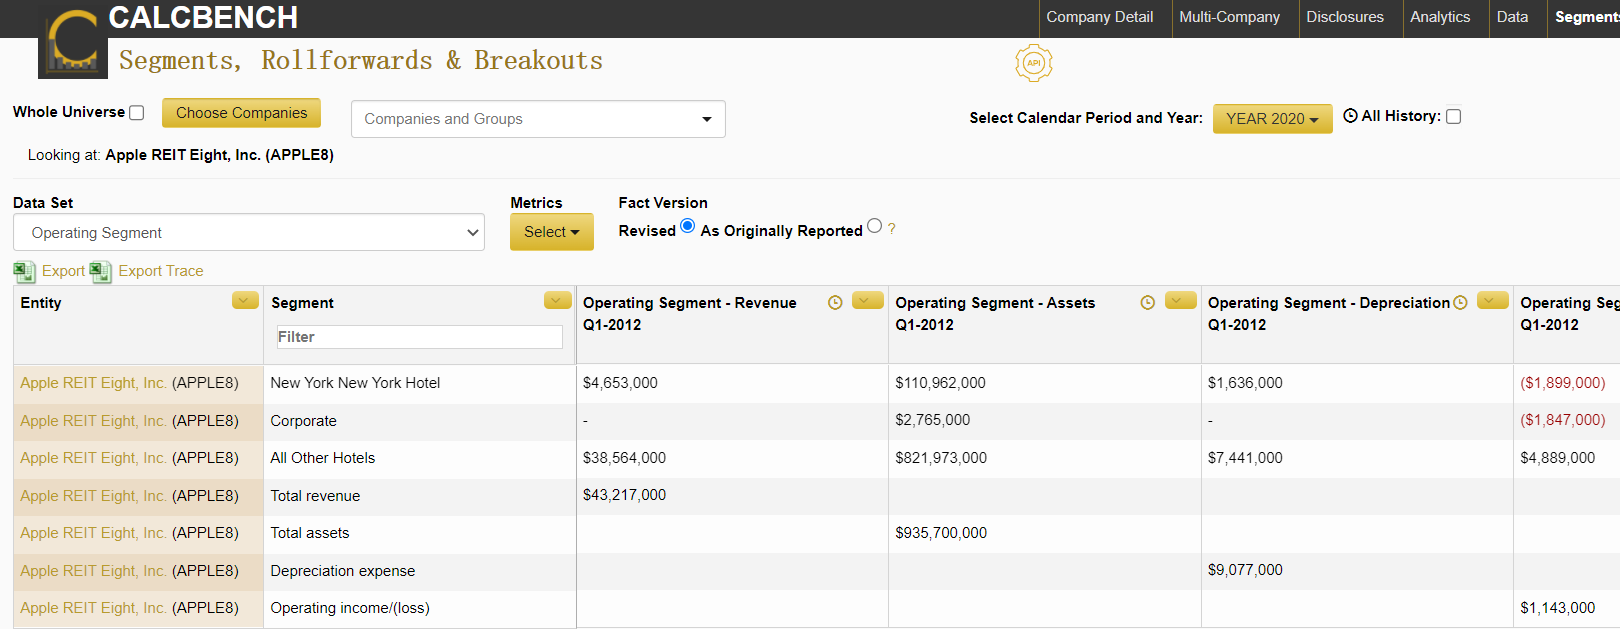Toggle the Whole Universe checkbox
The image size is (1620, 629).
coord(137,113)
